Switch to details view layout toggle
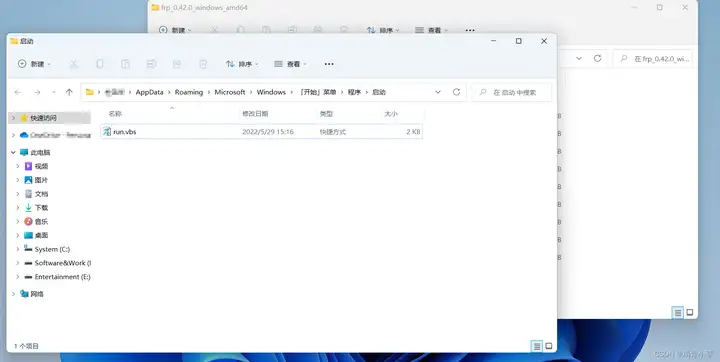The height and width of the screenshot is (362, 720). pyautogui.click(x=536, y=346)
